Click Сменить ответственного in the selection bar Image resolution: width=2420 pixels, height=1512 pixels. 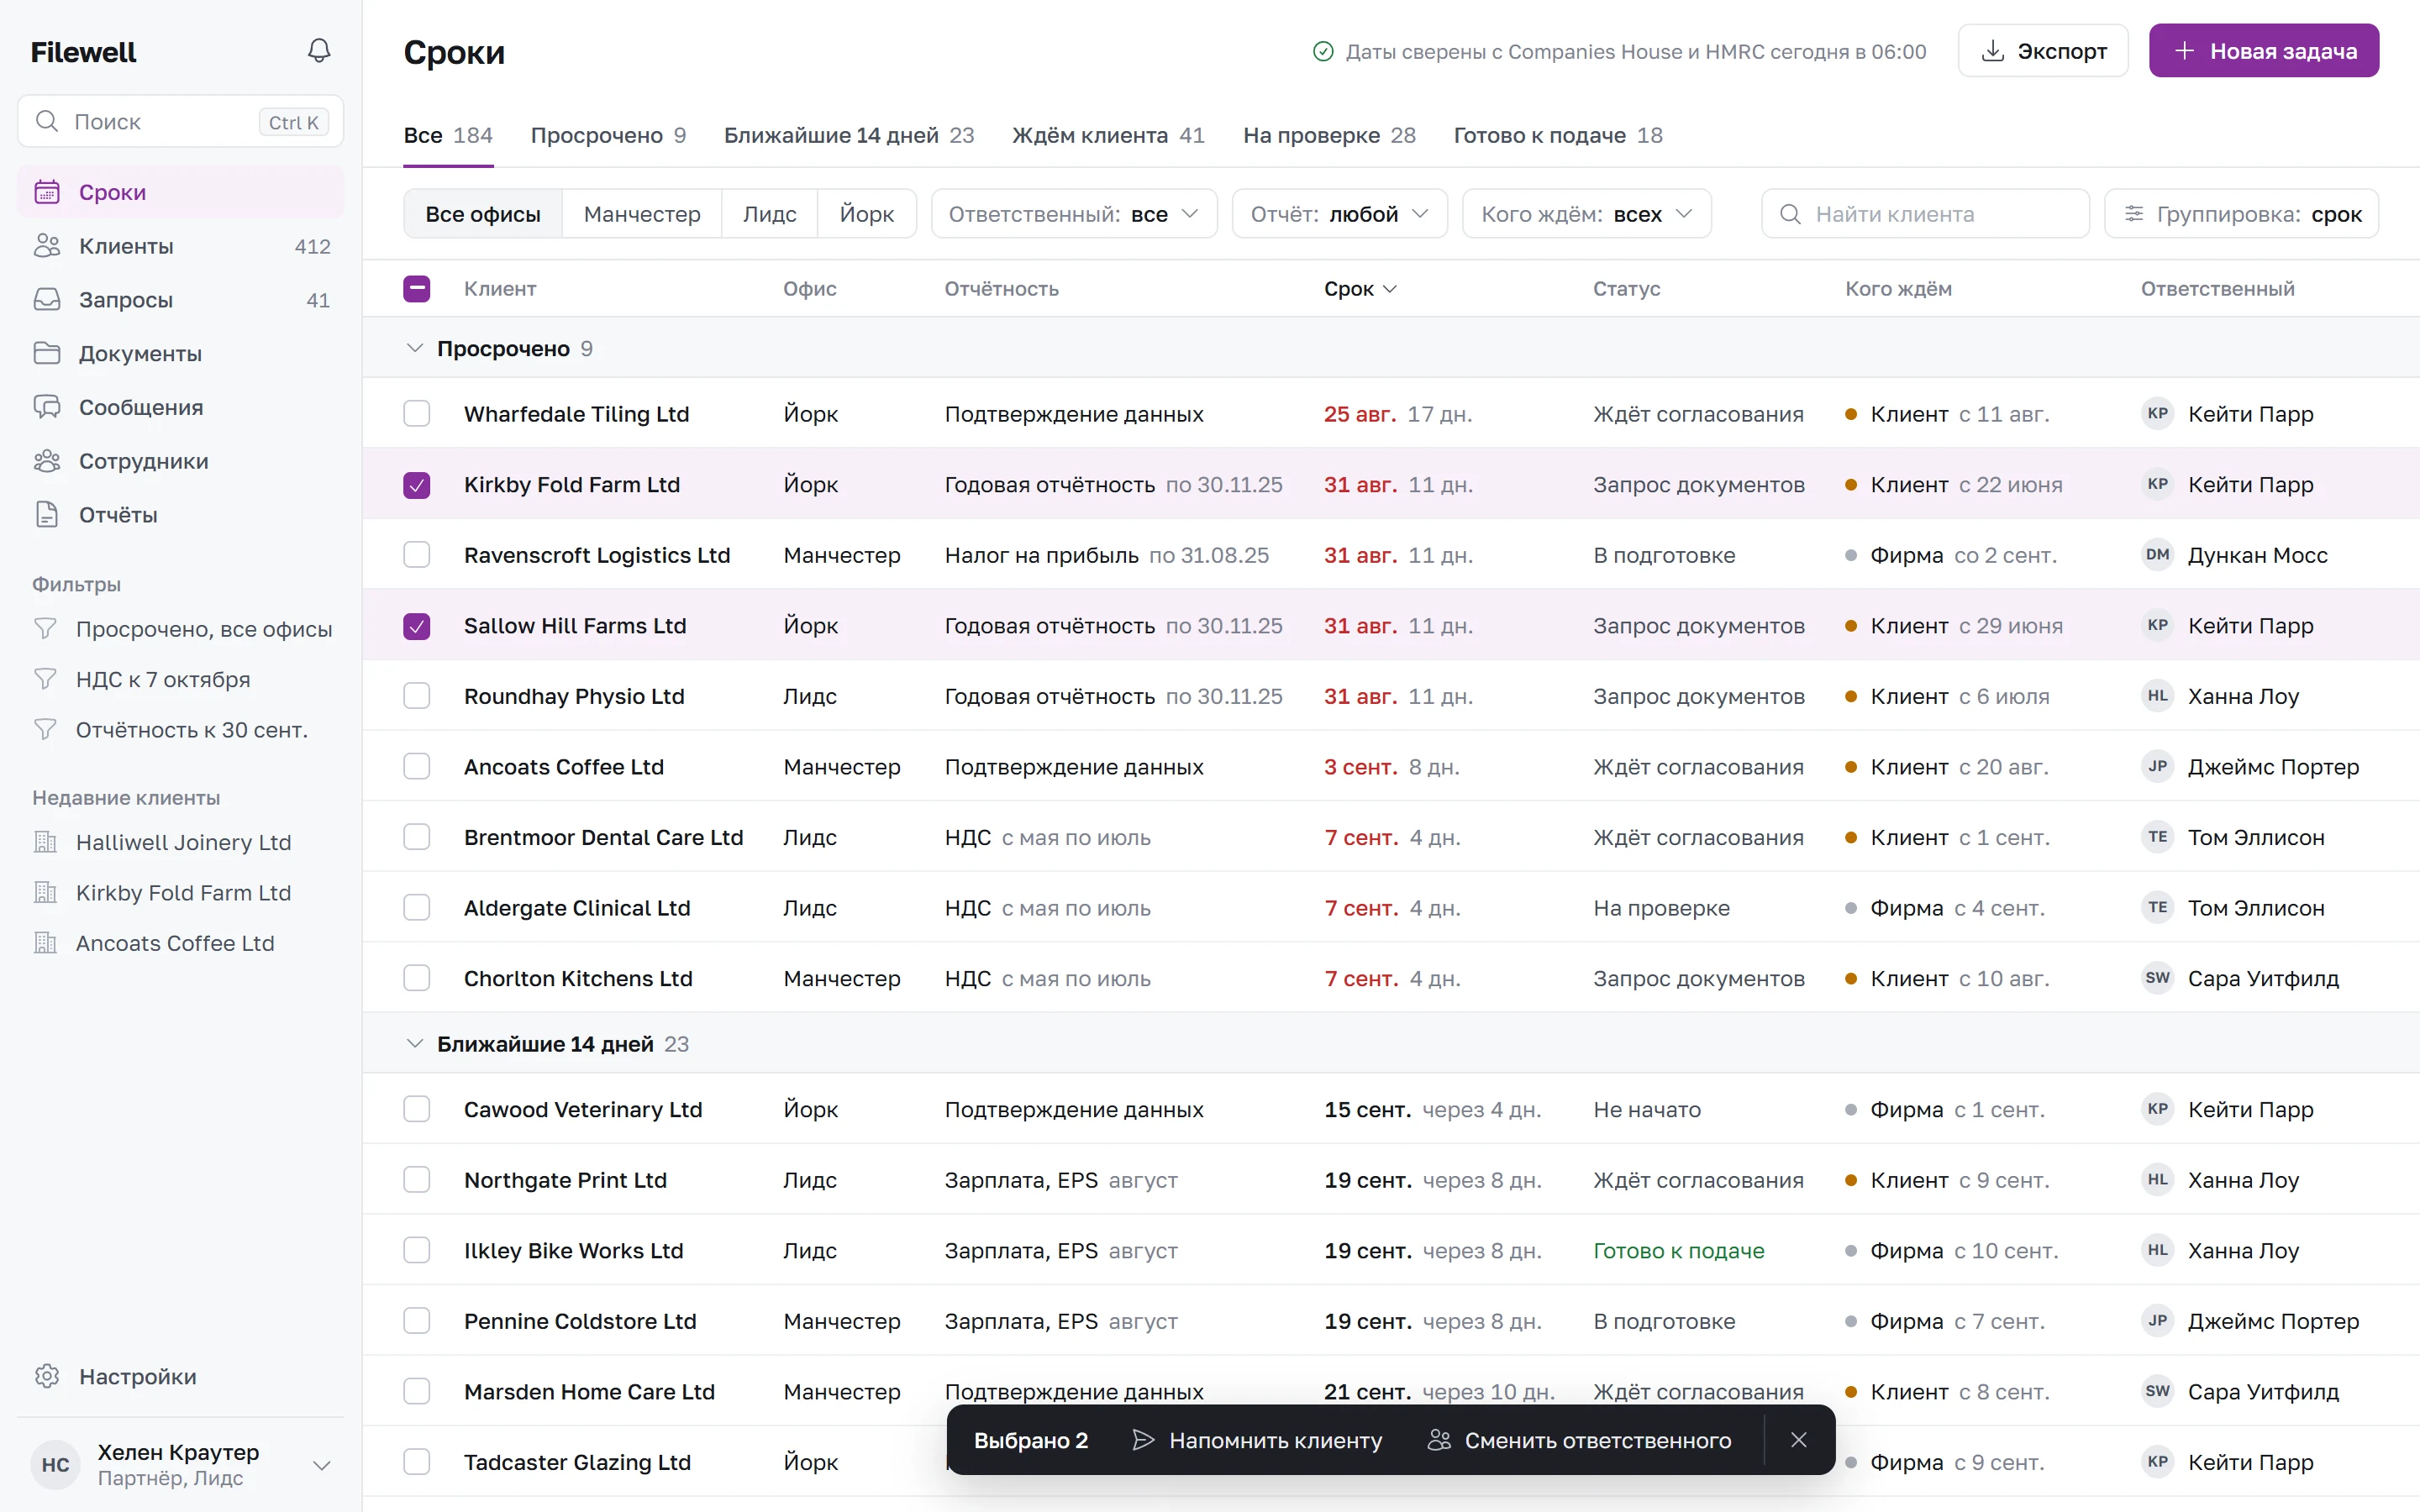click(1580, 1440)
